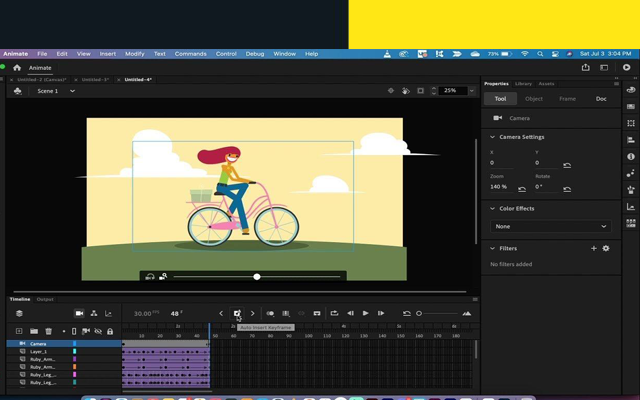
Task: Open the Color Effects dropdown showing None
Action: click(x=550, y=226)
